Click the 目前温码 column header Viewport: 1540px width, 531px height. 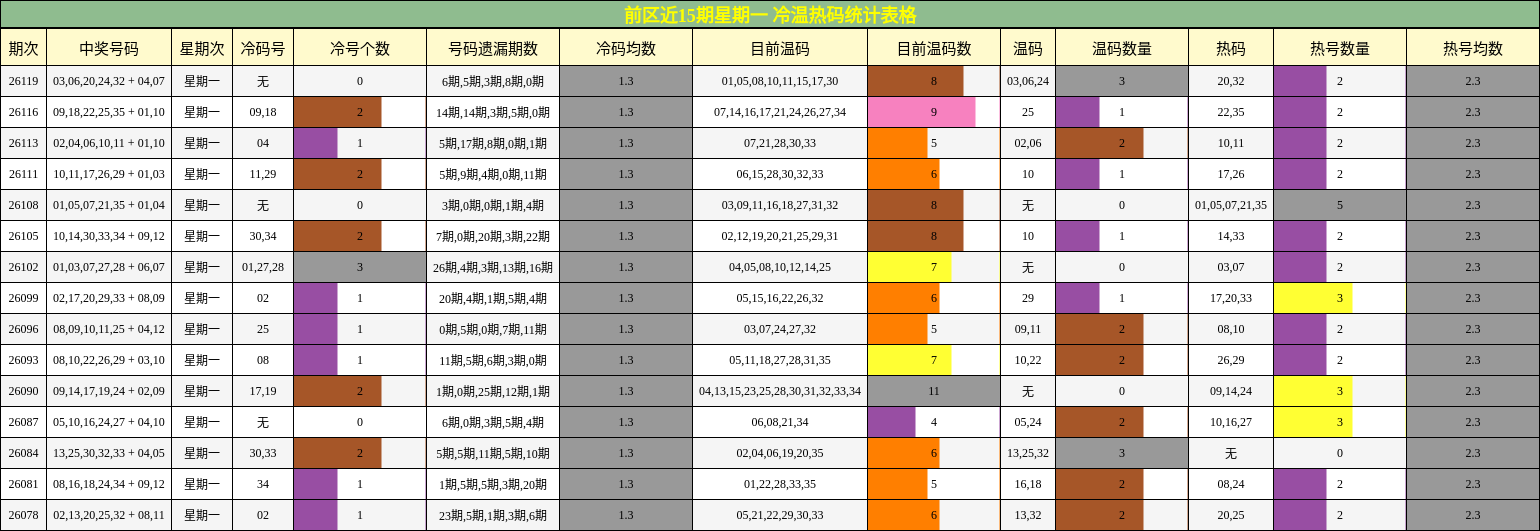(x=780, y=47)
